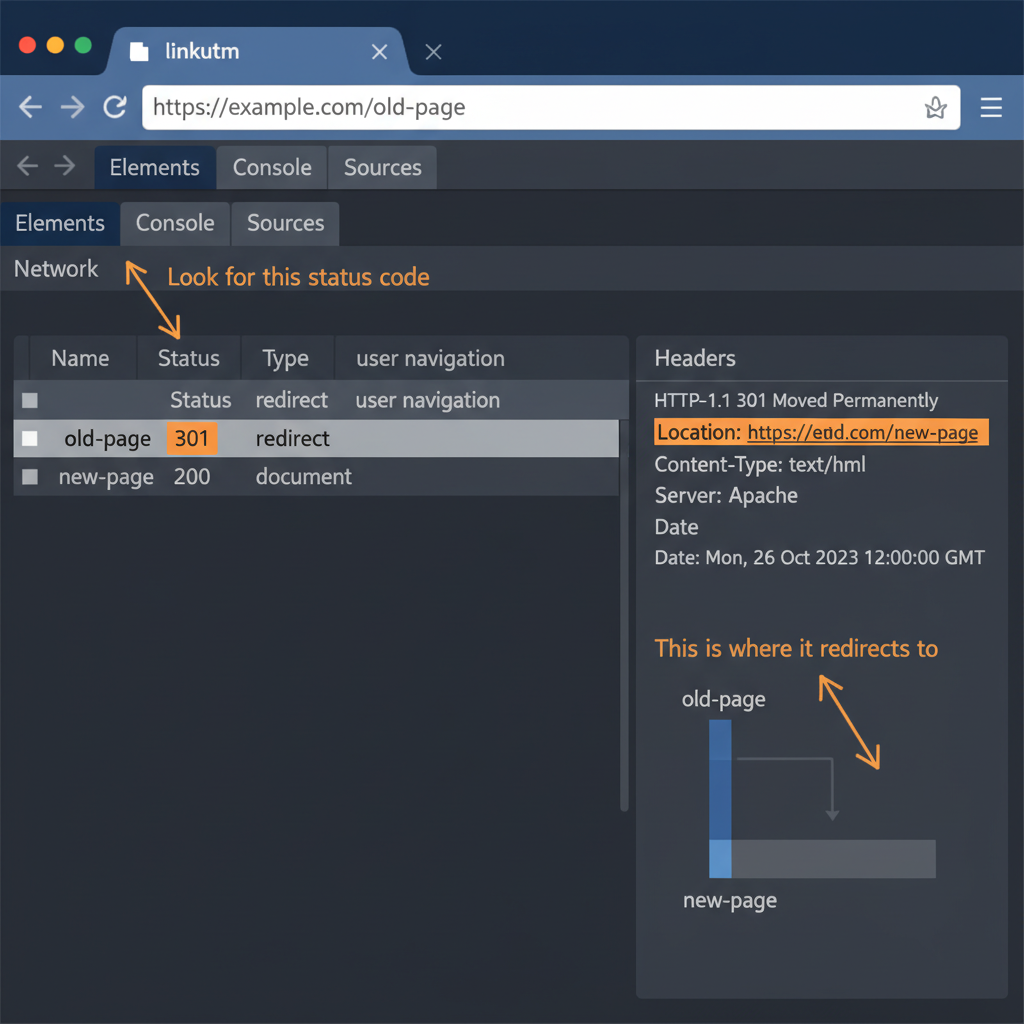This screenshot has height=1024, width=1024.
Task: Select the highlighted 301 status cell
Action: pyautogui.click(x=192, y=438)
